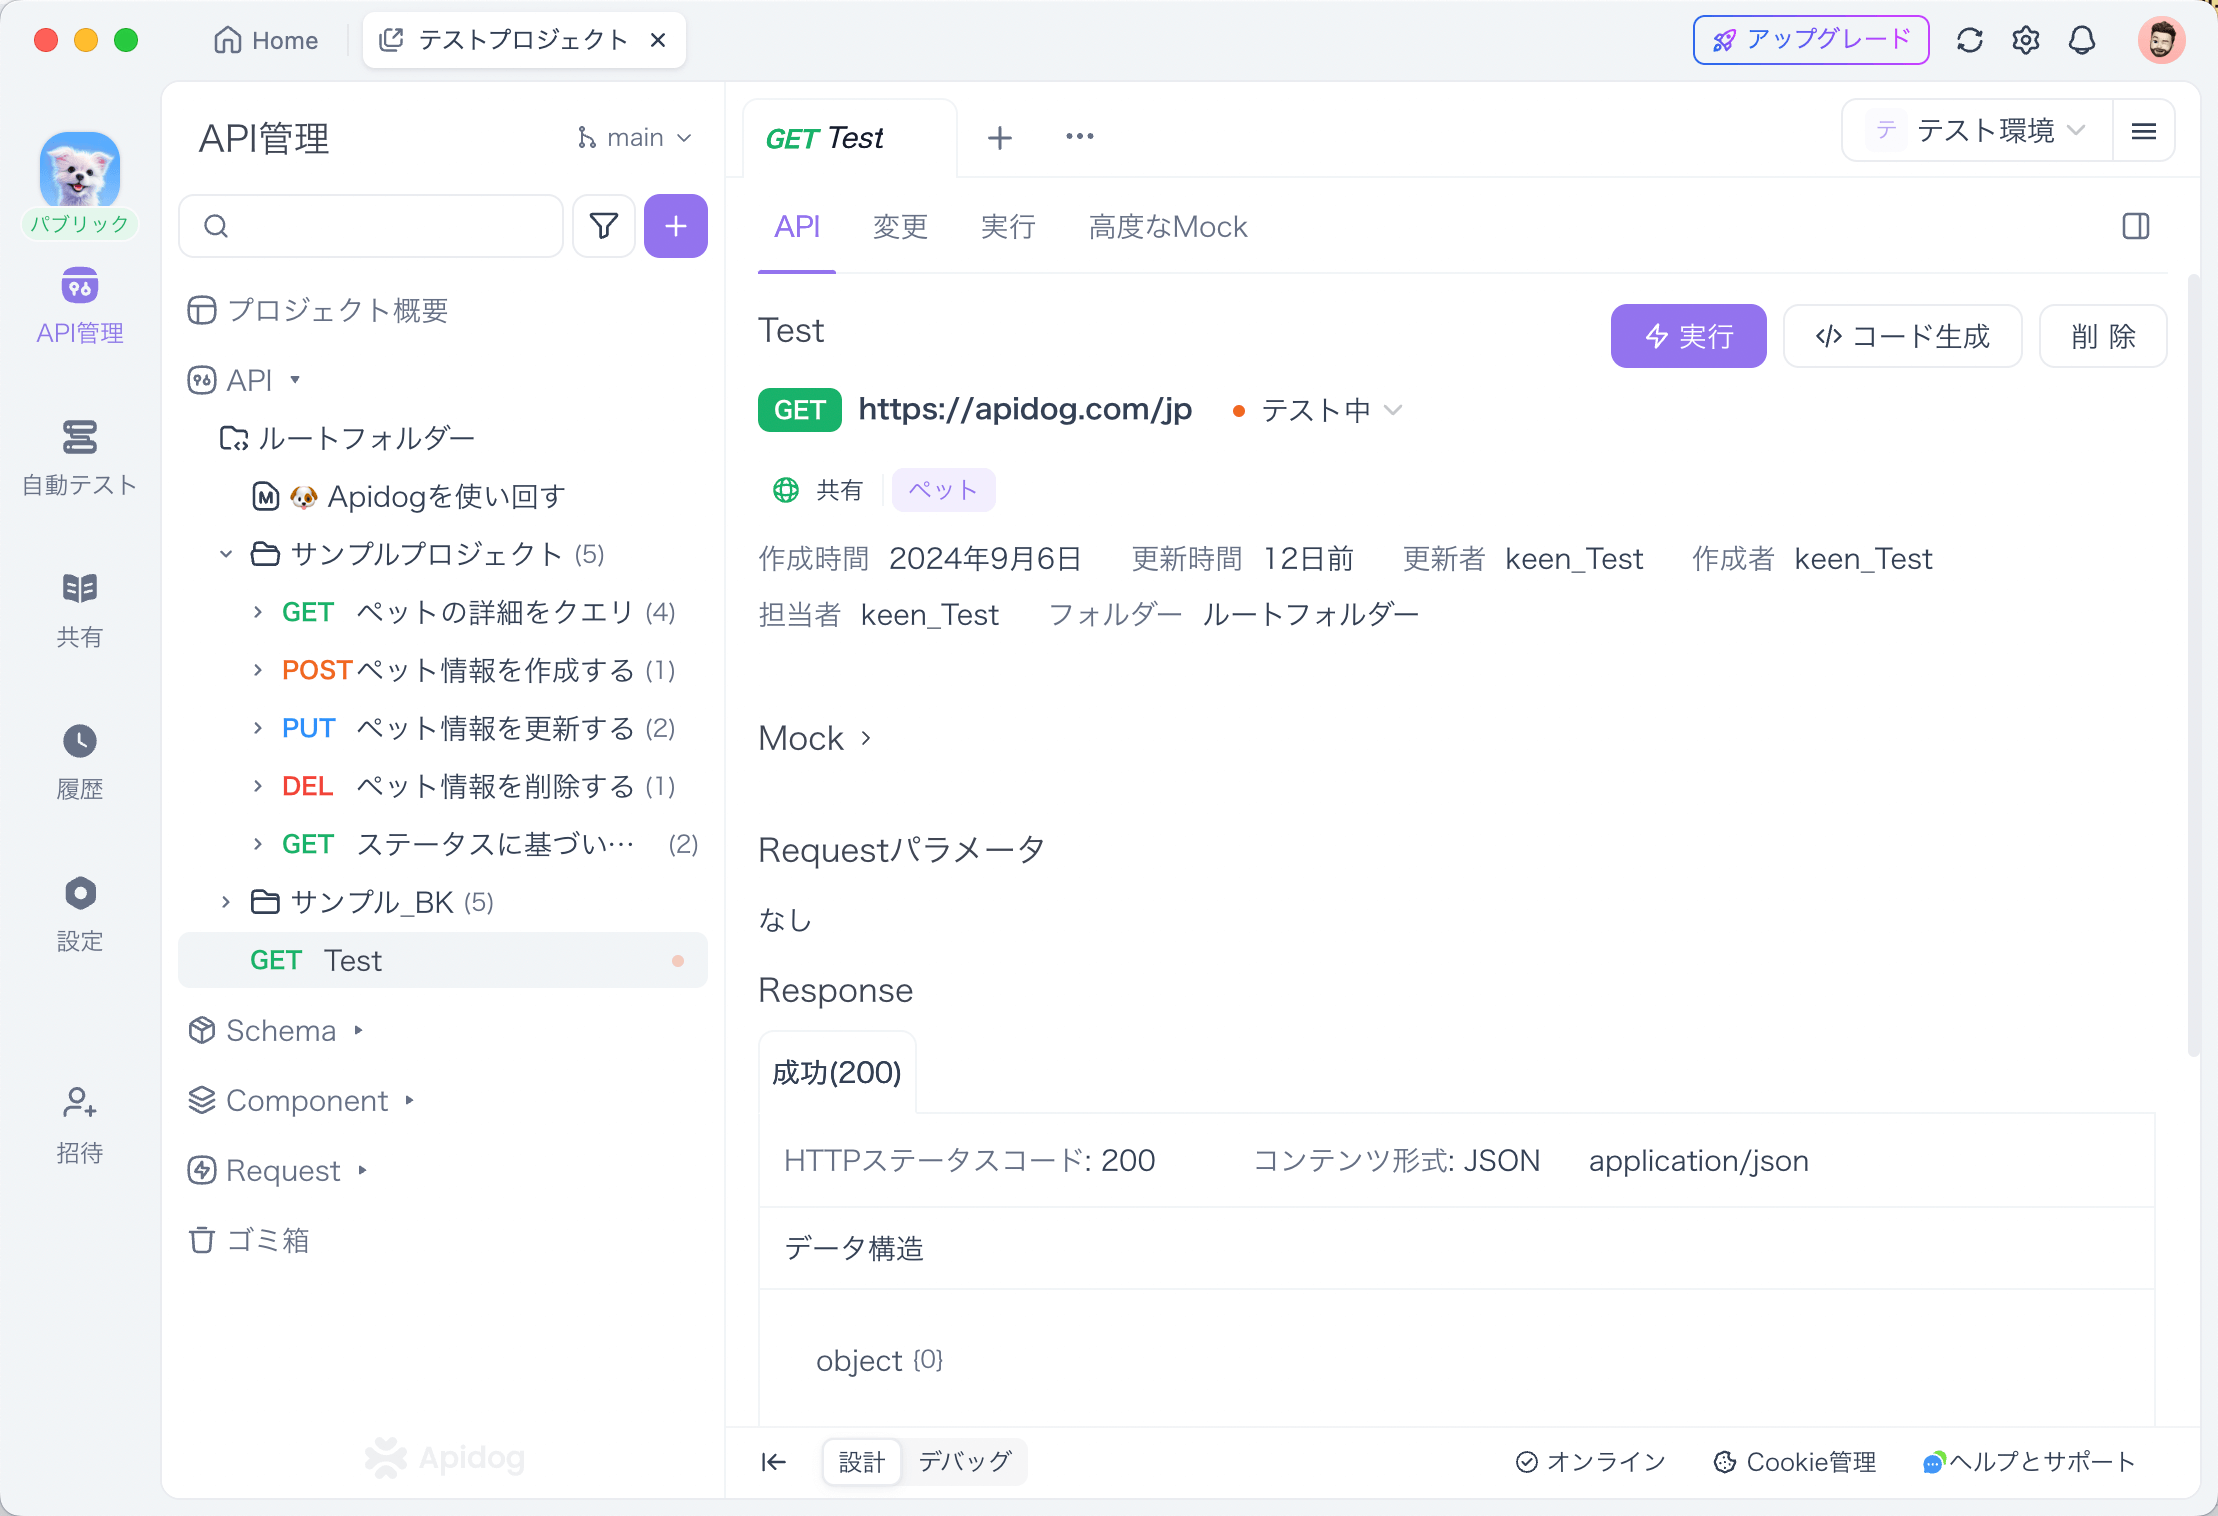Expand the Component section

coord(409,1100)
